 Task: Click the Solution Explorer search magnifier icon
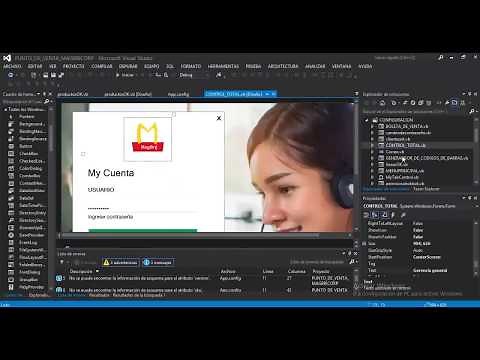pos(472,111)
